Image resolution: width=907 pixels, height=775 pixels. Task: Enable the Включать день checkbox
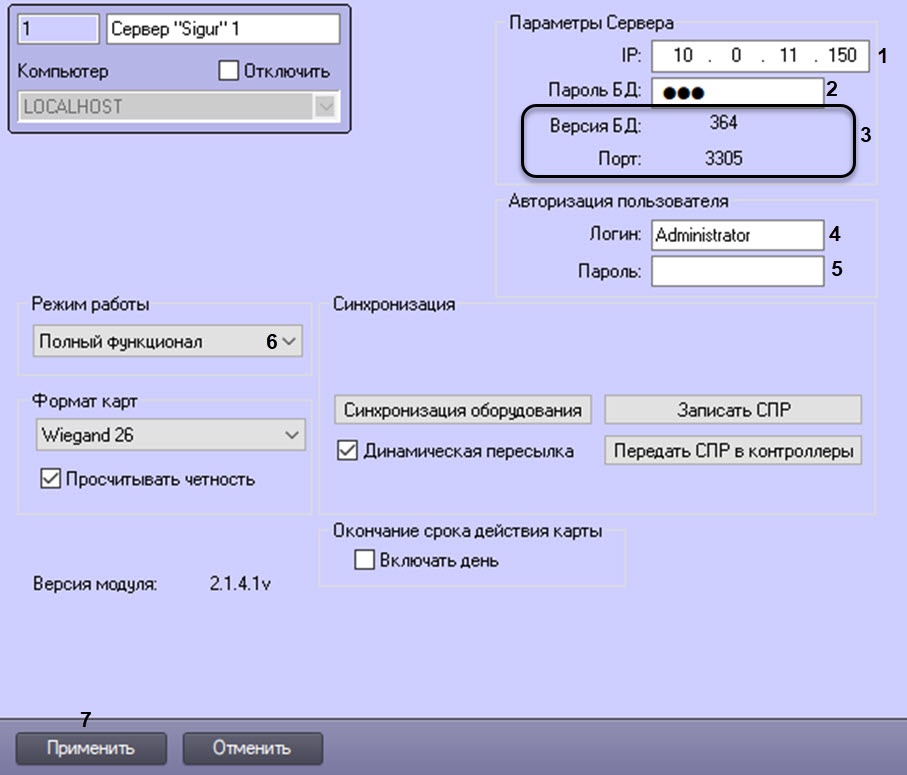coord(364,561)
